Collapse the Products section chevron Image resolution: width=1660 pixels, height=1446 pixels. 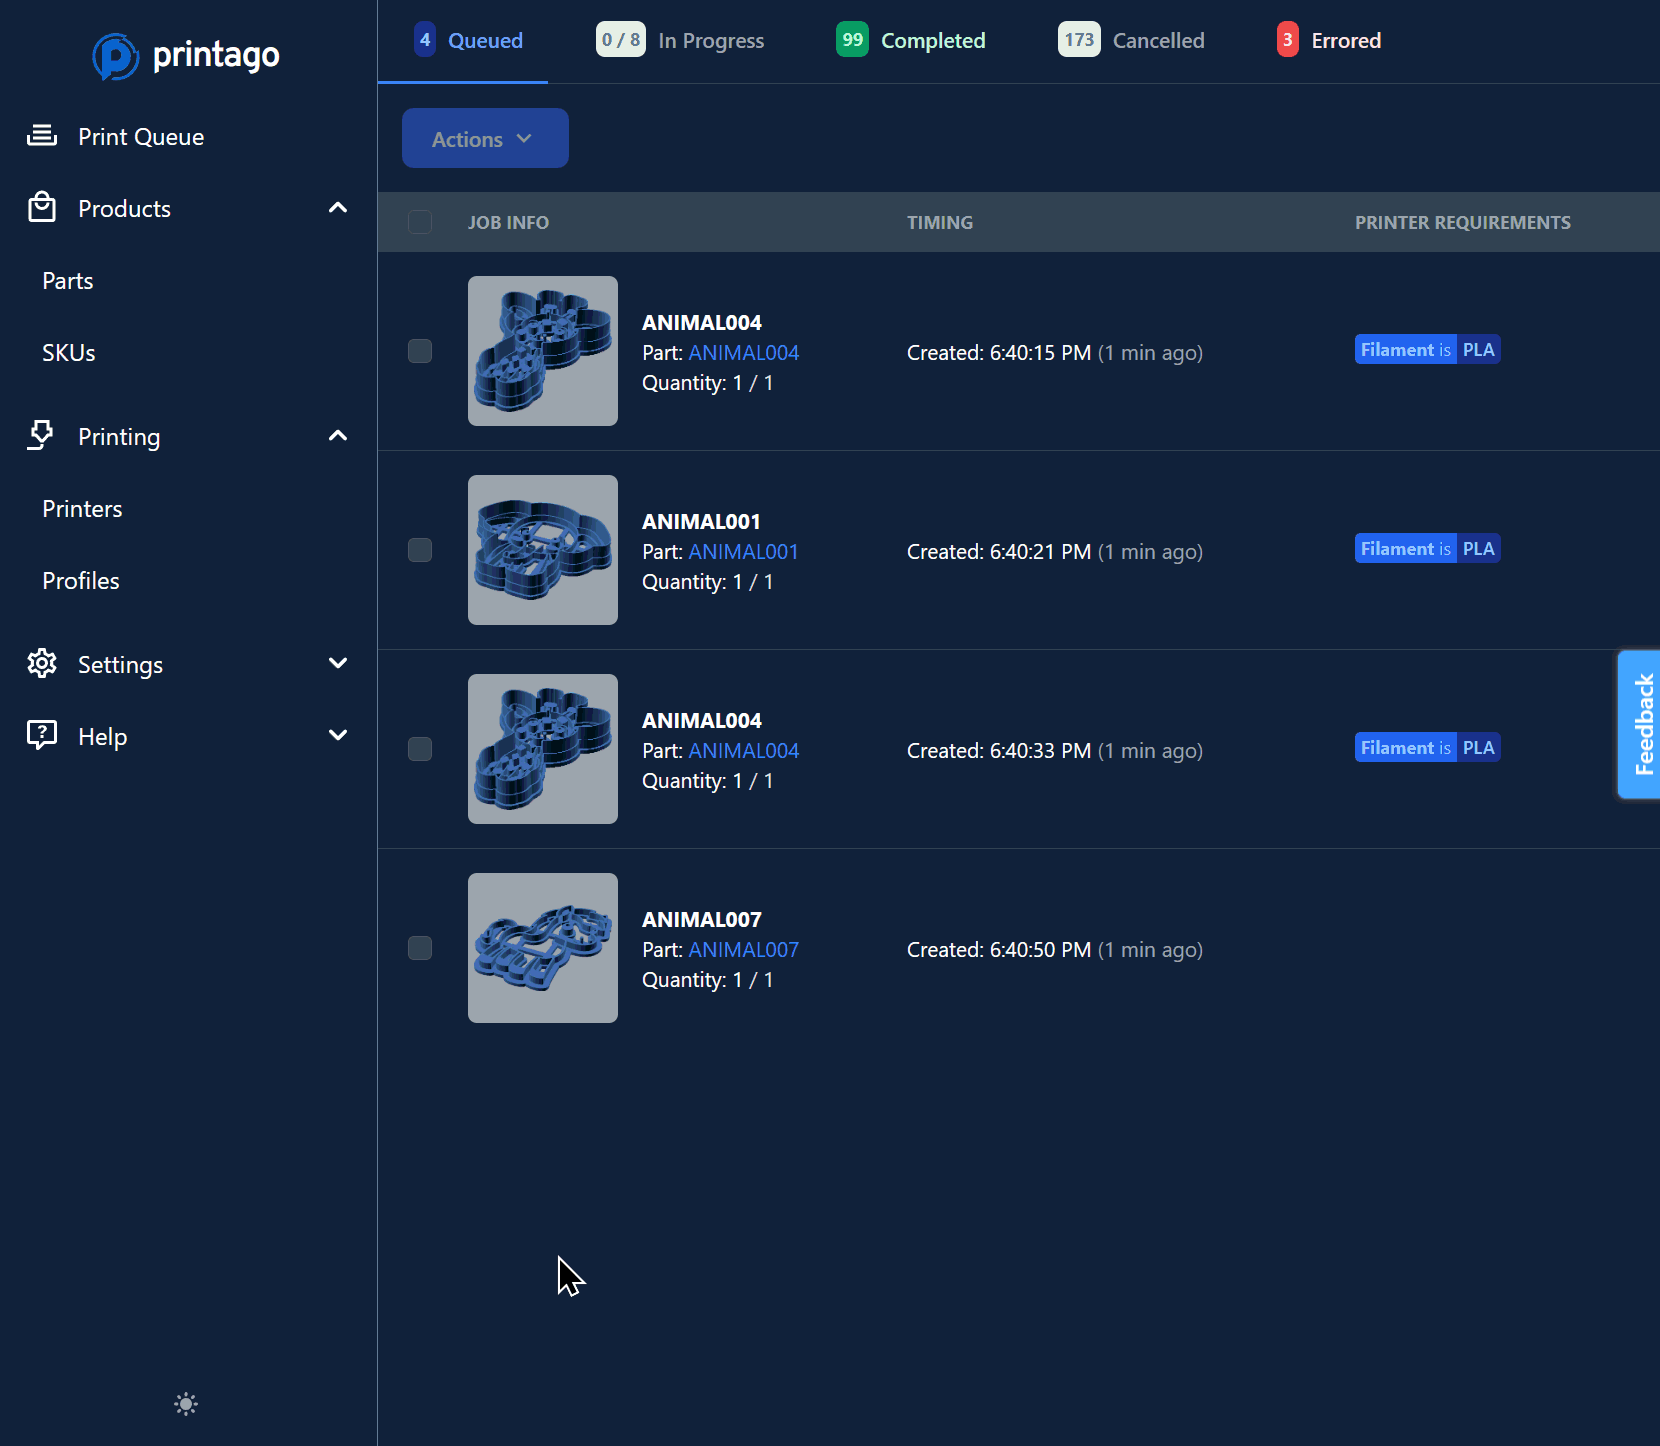(338, 207)
